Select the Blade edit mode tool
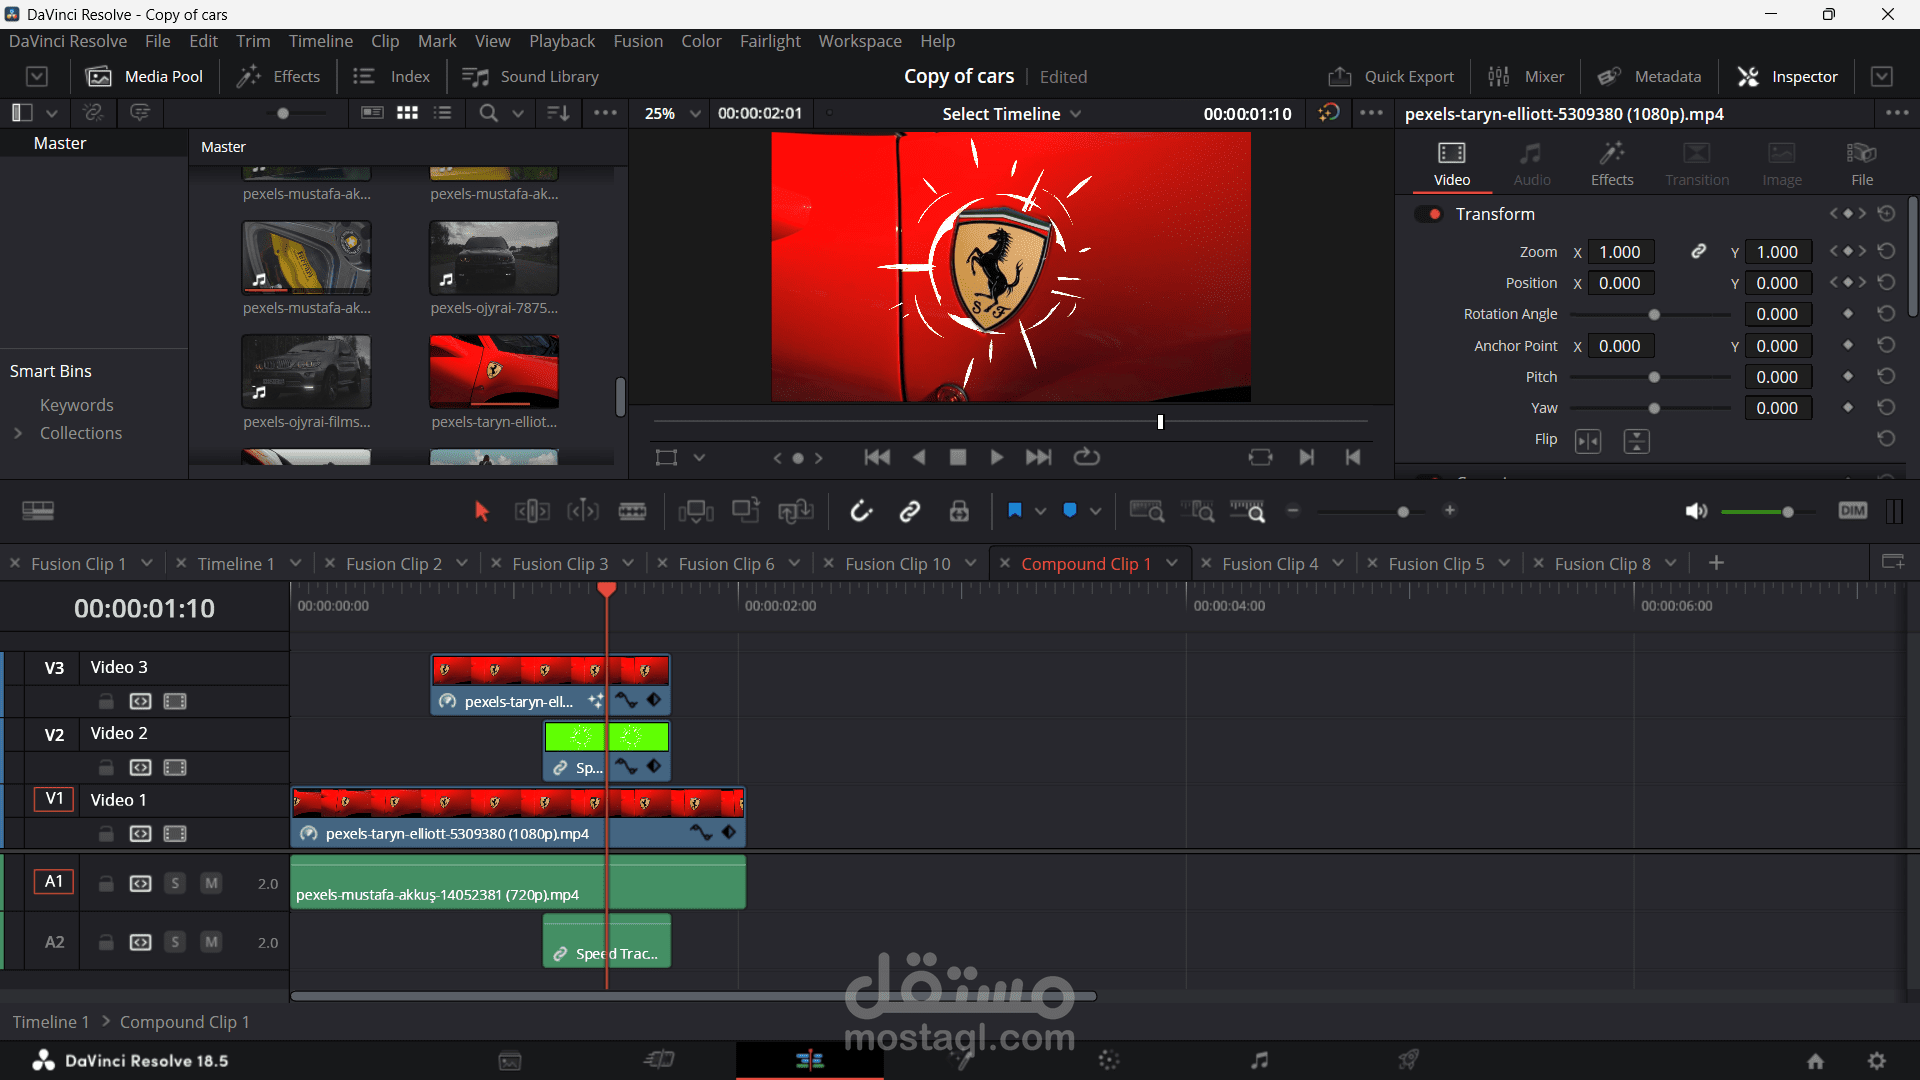Viewport: 1920px width, 1080px height. (632, 512)
